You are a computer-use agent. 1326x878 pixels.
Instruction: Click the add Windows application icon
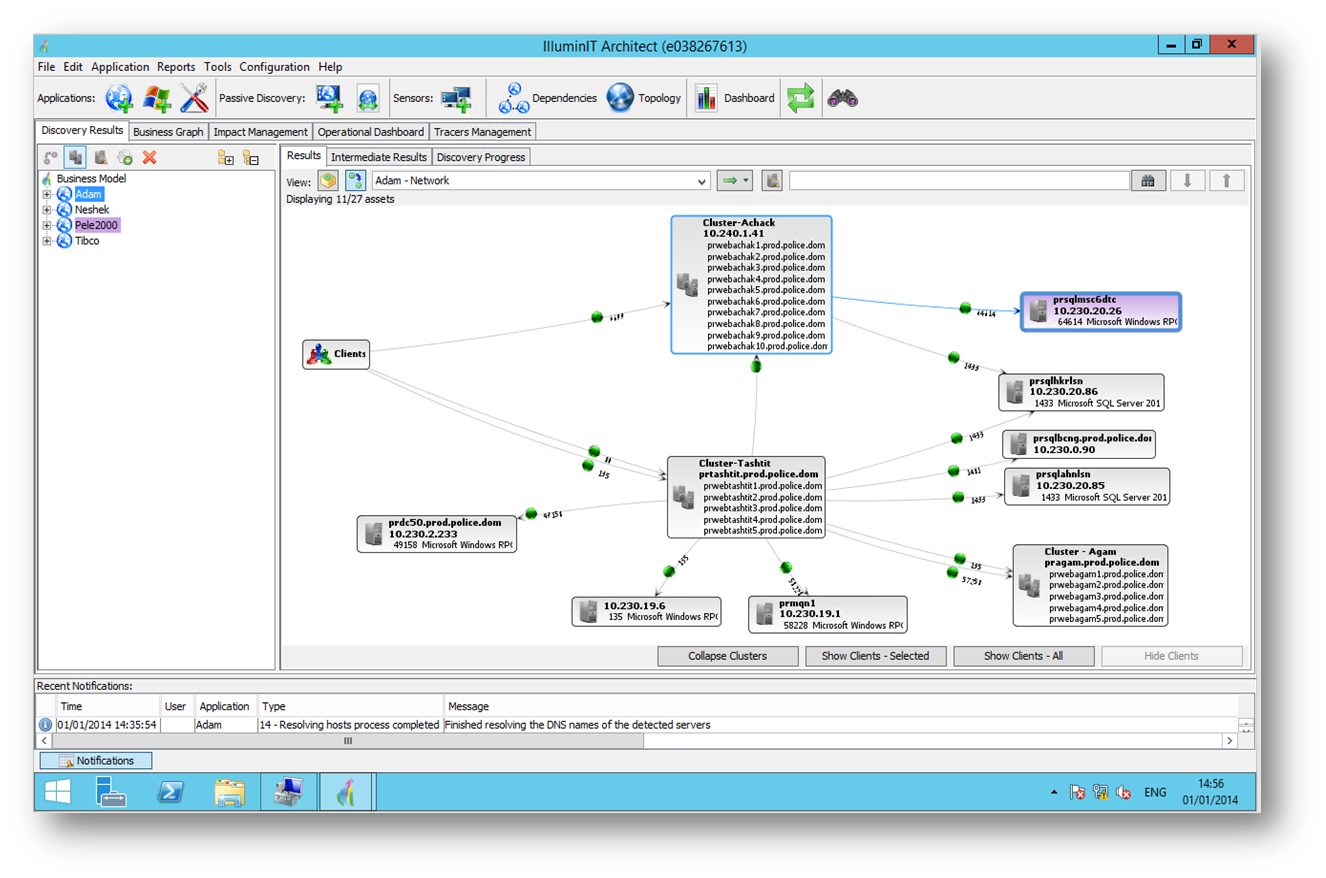157,98
